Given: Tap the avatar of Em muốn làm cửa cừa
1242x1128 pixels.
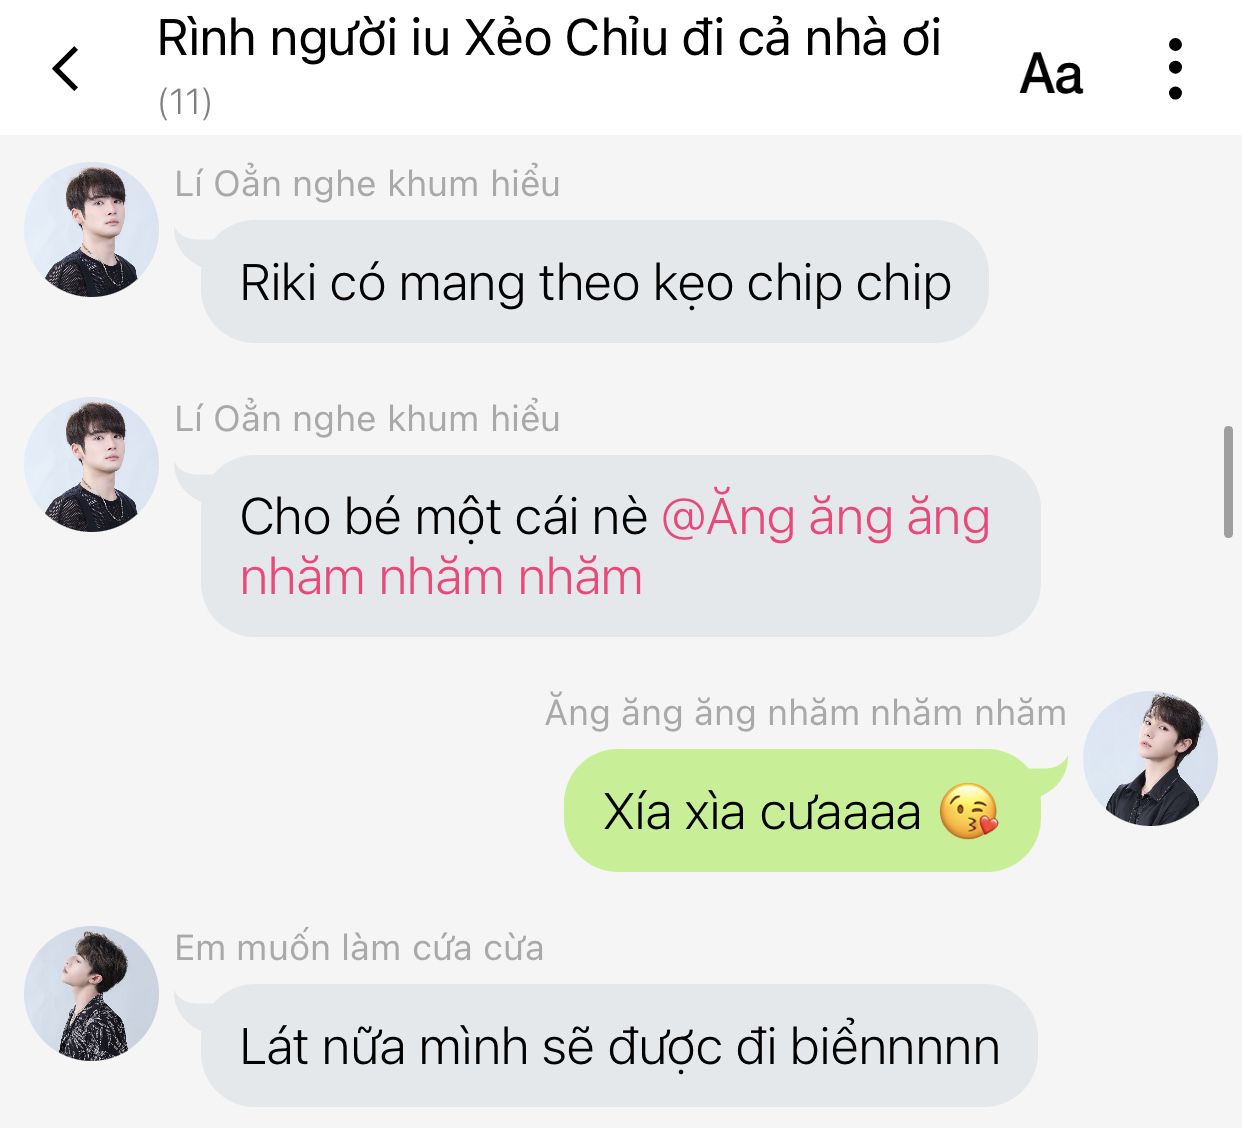Looking at the screenshot, I should click(x=91, y=993).
